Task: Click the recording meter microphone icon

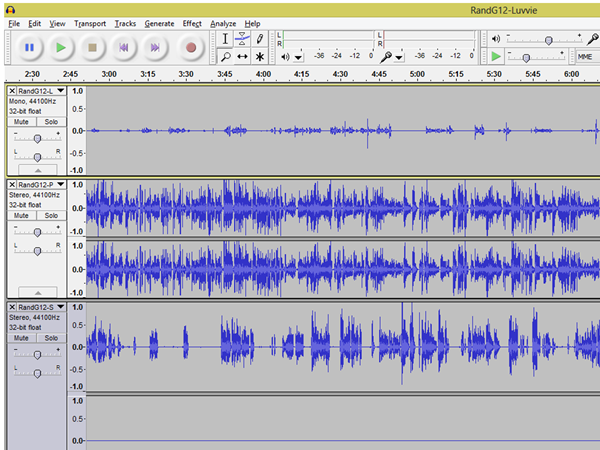Action: coord(386,57)
